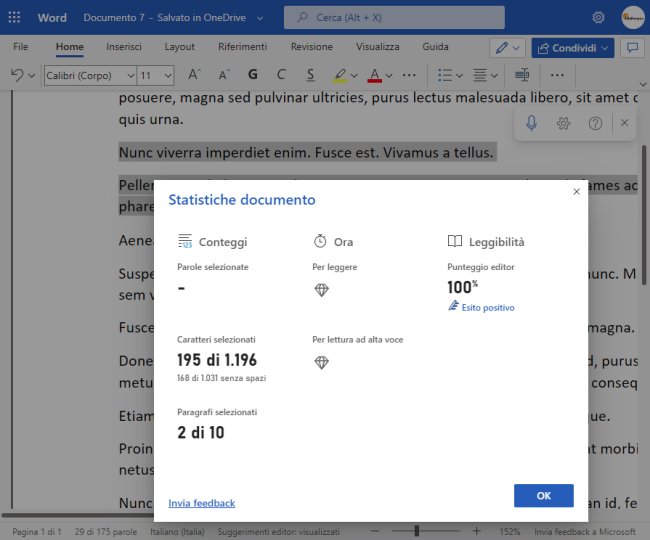This screenshot has height=540, width=650.
Task: Click the vertical document scrollbar
Action: [644, 215]
